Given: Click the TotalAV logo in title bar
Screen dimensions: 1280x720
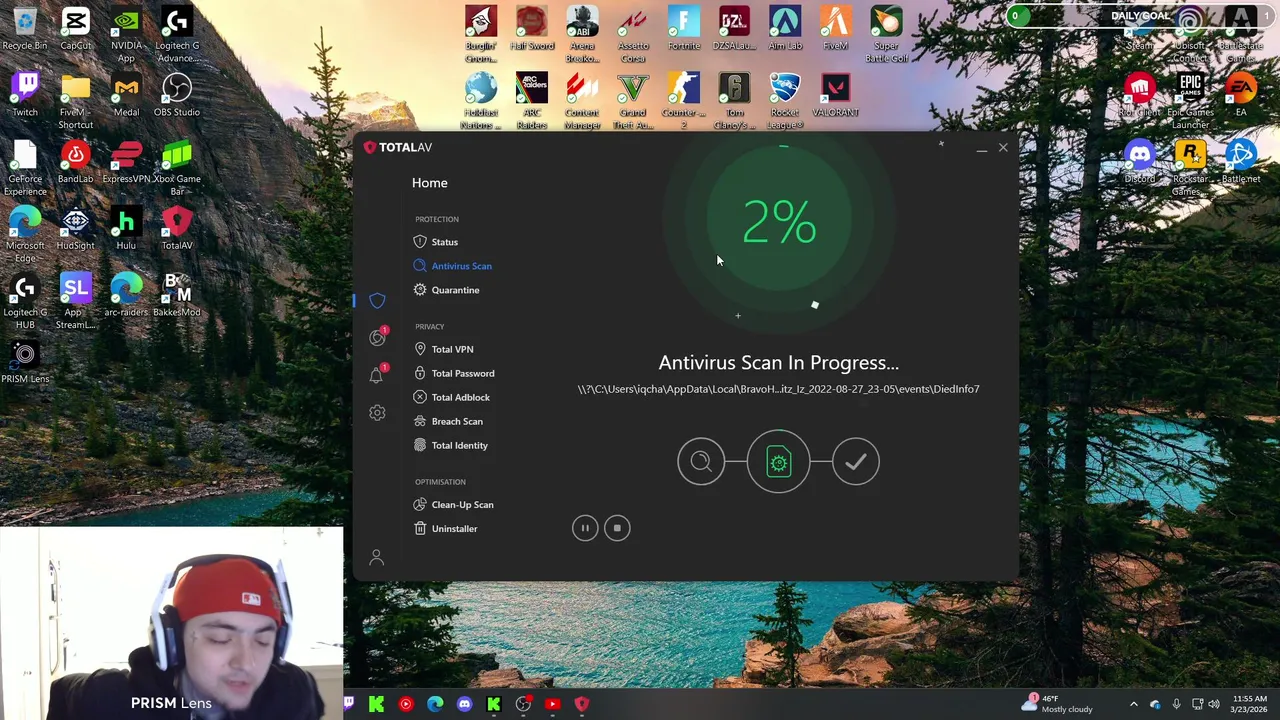Looking at the screenshot, I should point(398,147).
